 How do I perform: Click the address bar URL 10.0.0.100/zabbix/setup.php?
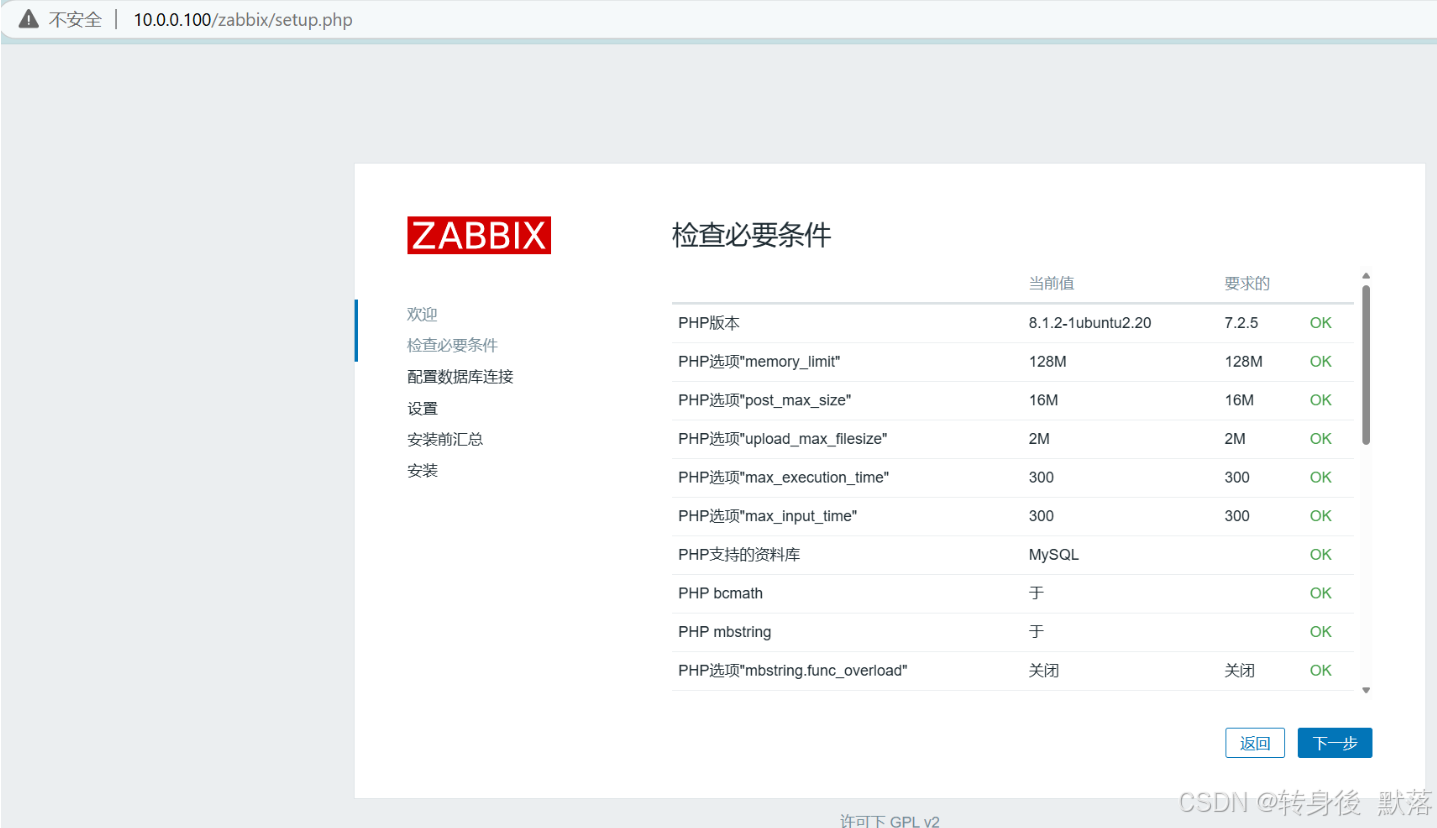click(243, 20)
